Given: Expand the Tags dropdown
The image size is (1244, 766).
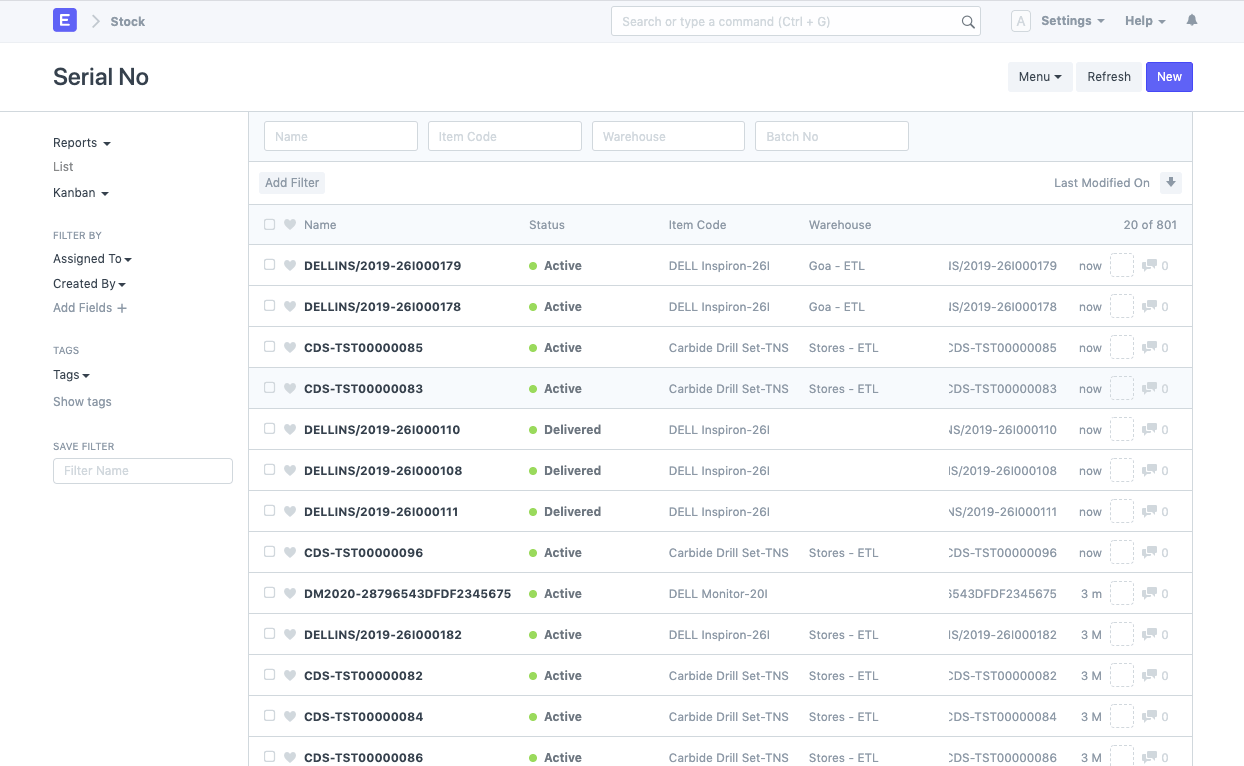Looking at the screenshot, I should click(70, 375).
